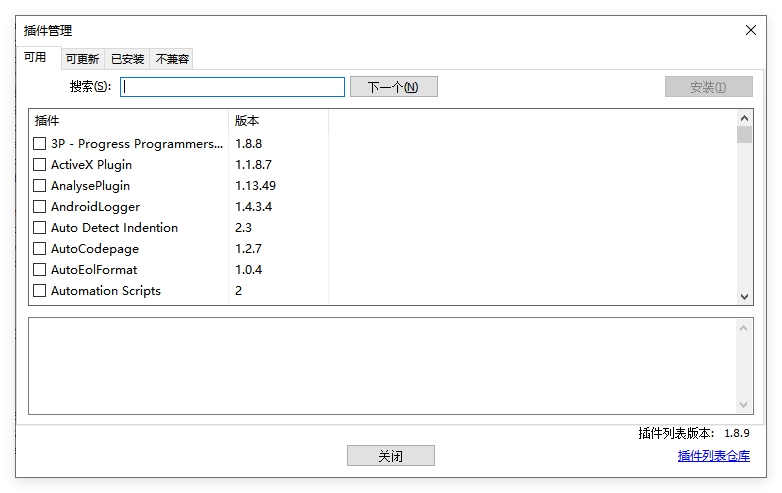Select the AnalysePlugin name text
The width and height of the screenshot is (782, 493).
pyautogui.click(x=90, y=186)
